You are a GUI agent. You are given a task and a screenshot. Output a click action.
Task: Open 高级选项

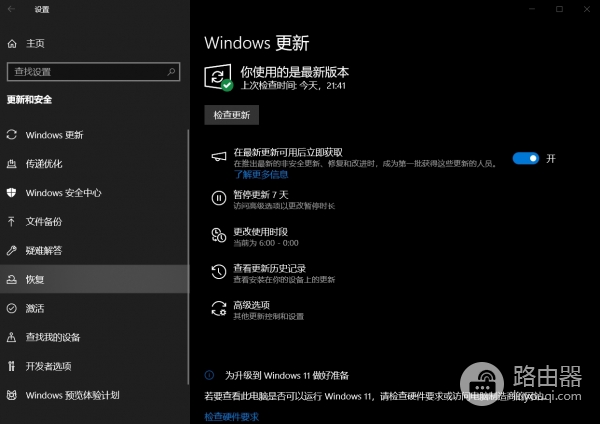pos(251,305)
